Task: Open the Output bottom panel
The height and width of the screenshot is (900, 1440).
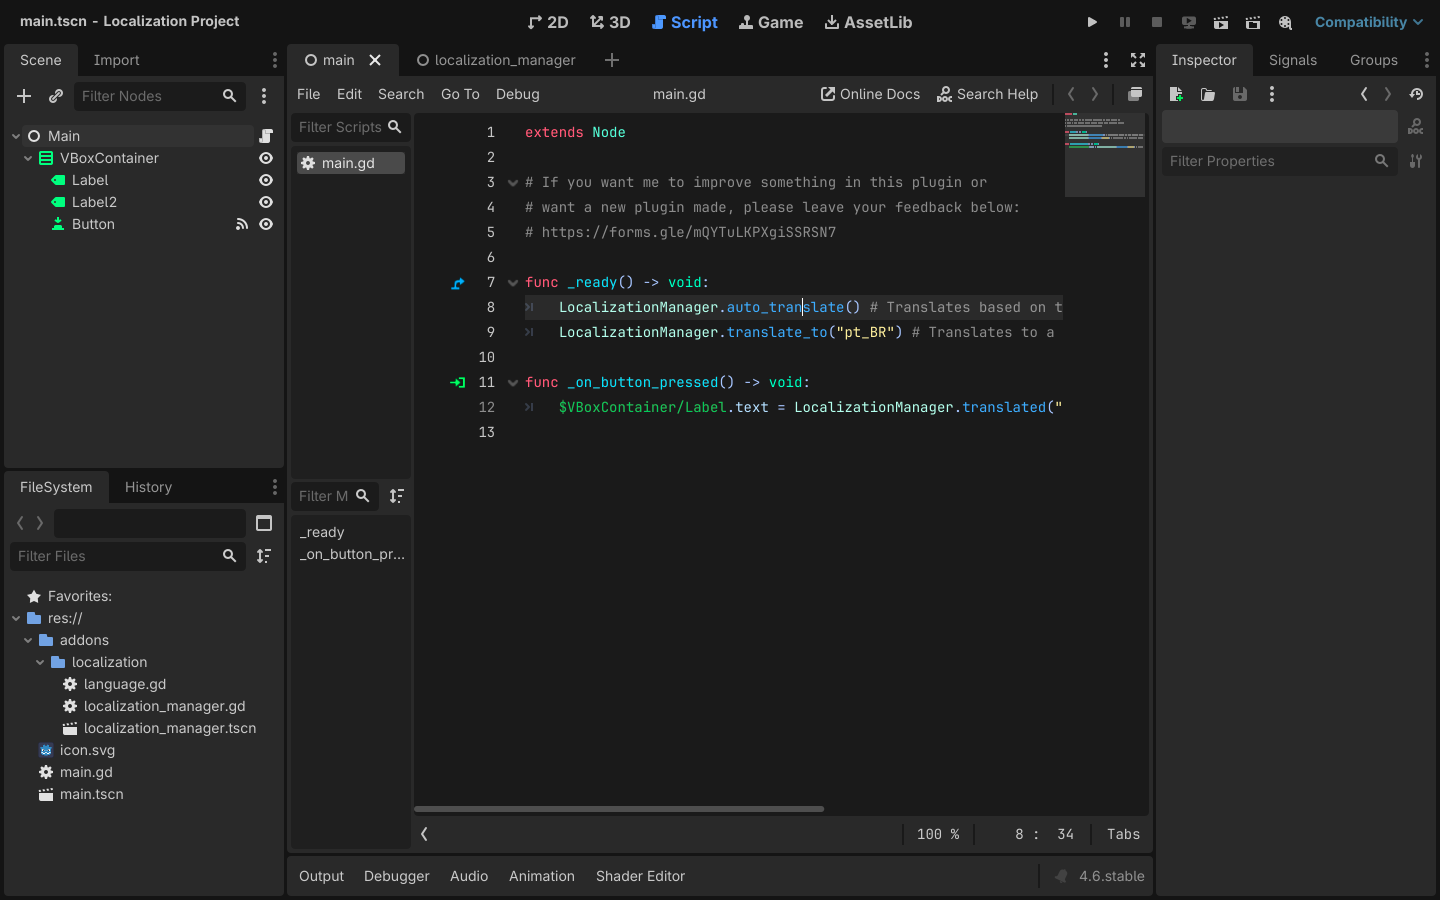Action: click(x=321, y=876)
